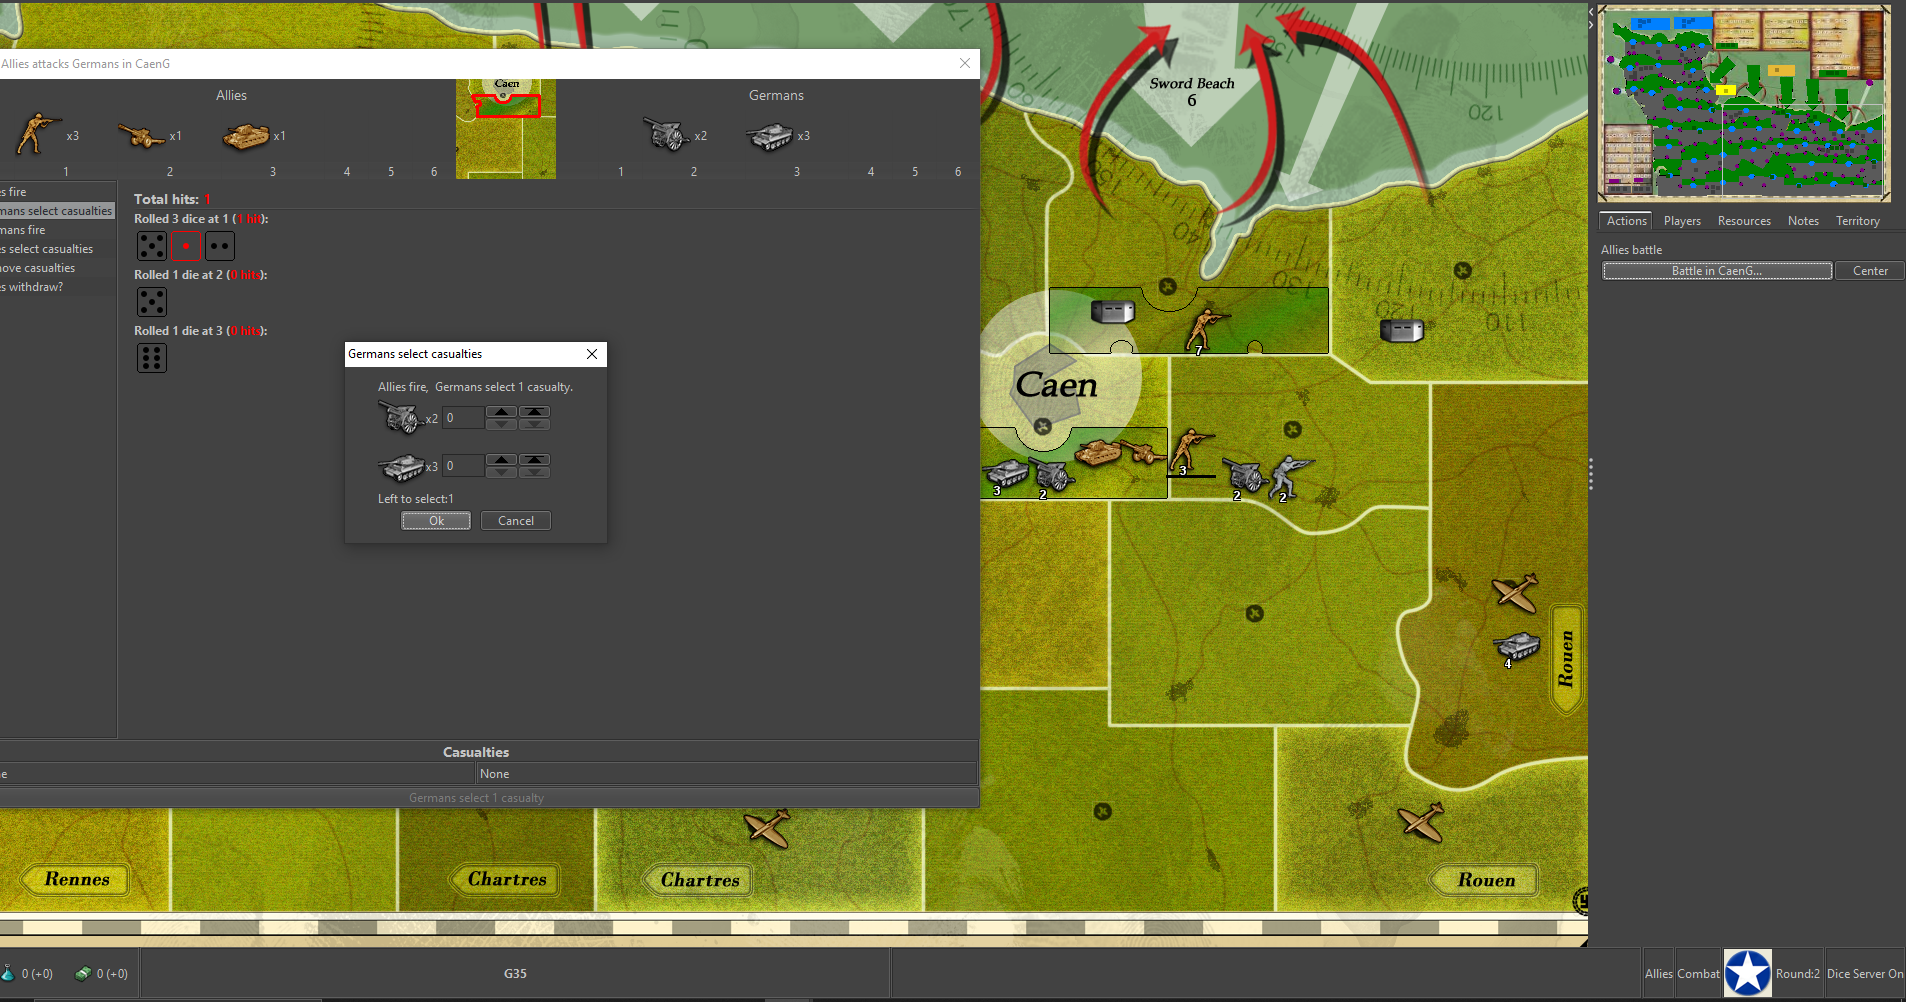The height and width of the screenshot is (1002, 1906).
Task: Increase tank casualty count by one
Action: pyautogui.click(x=501, y=460)
